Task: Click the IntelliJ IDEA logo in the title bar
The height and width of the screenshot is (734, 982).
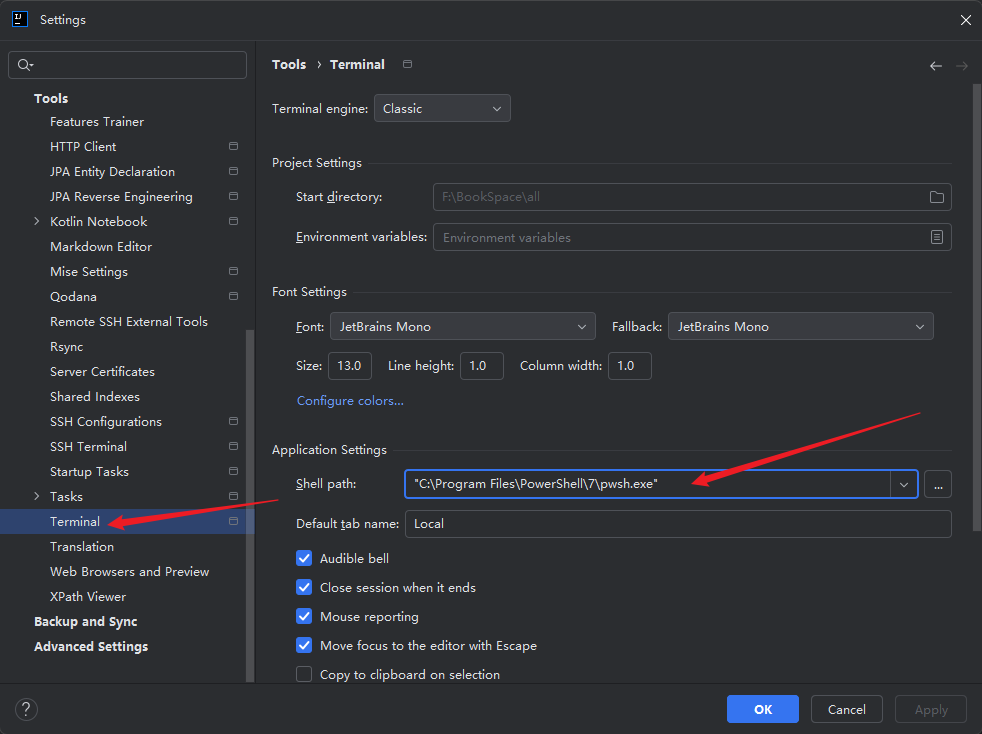Action: [x=20, y=19]
